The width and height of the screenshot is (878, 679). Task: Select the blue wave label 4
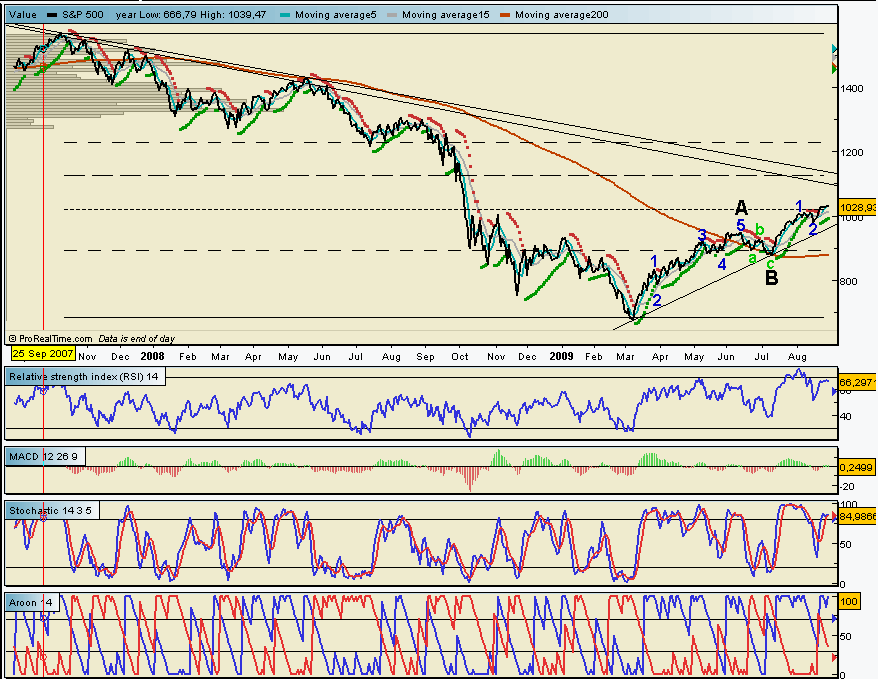tap(722, 265)
